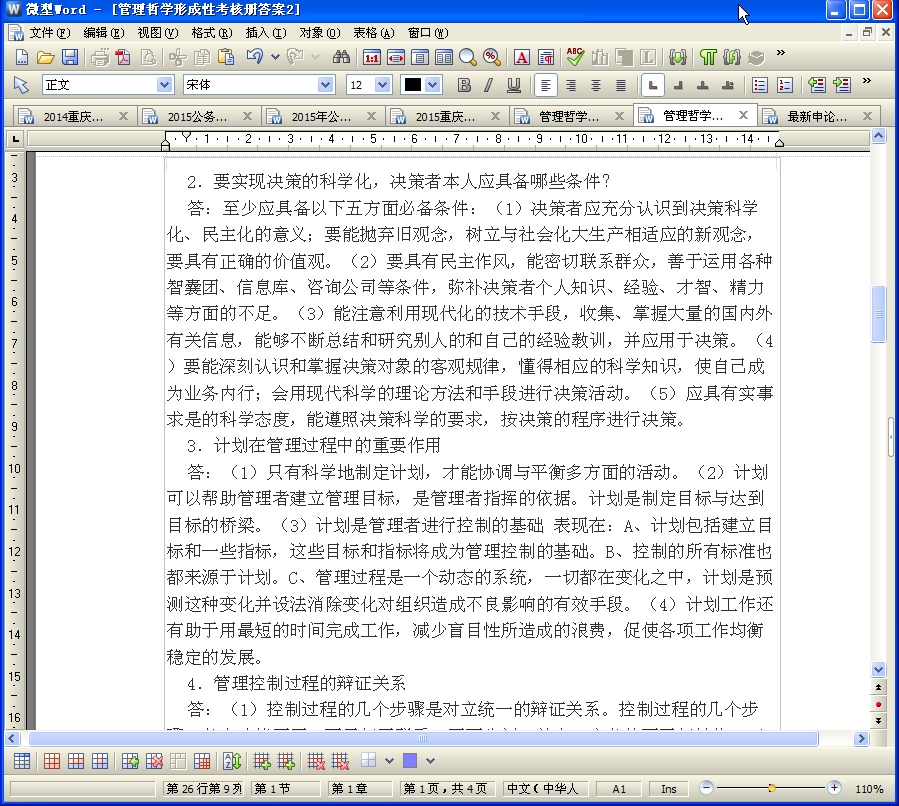Click the vertical scrollbar thumb
Image resolution: width=899 pixels, height=806 pixels.
click(878, 314)
